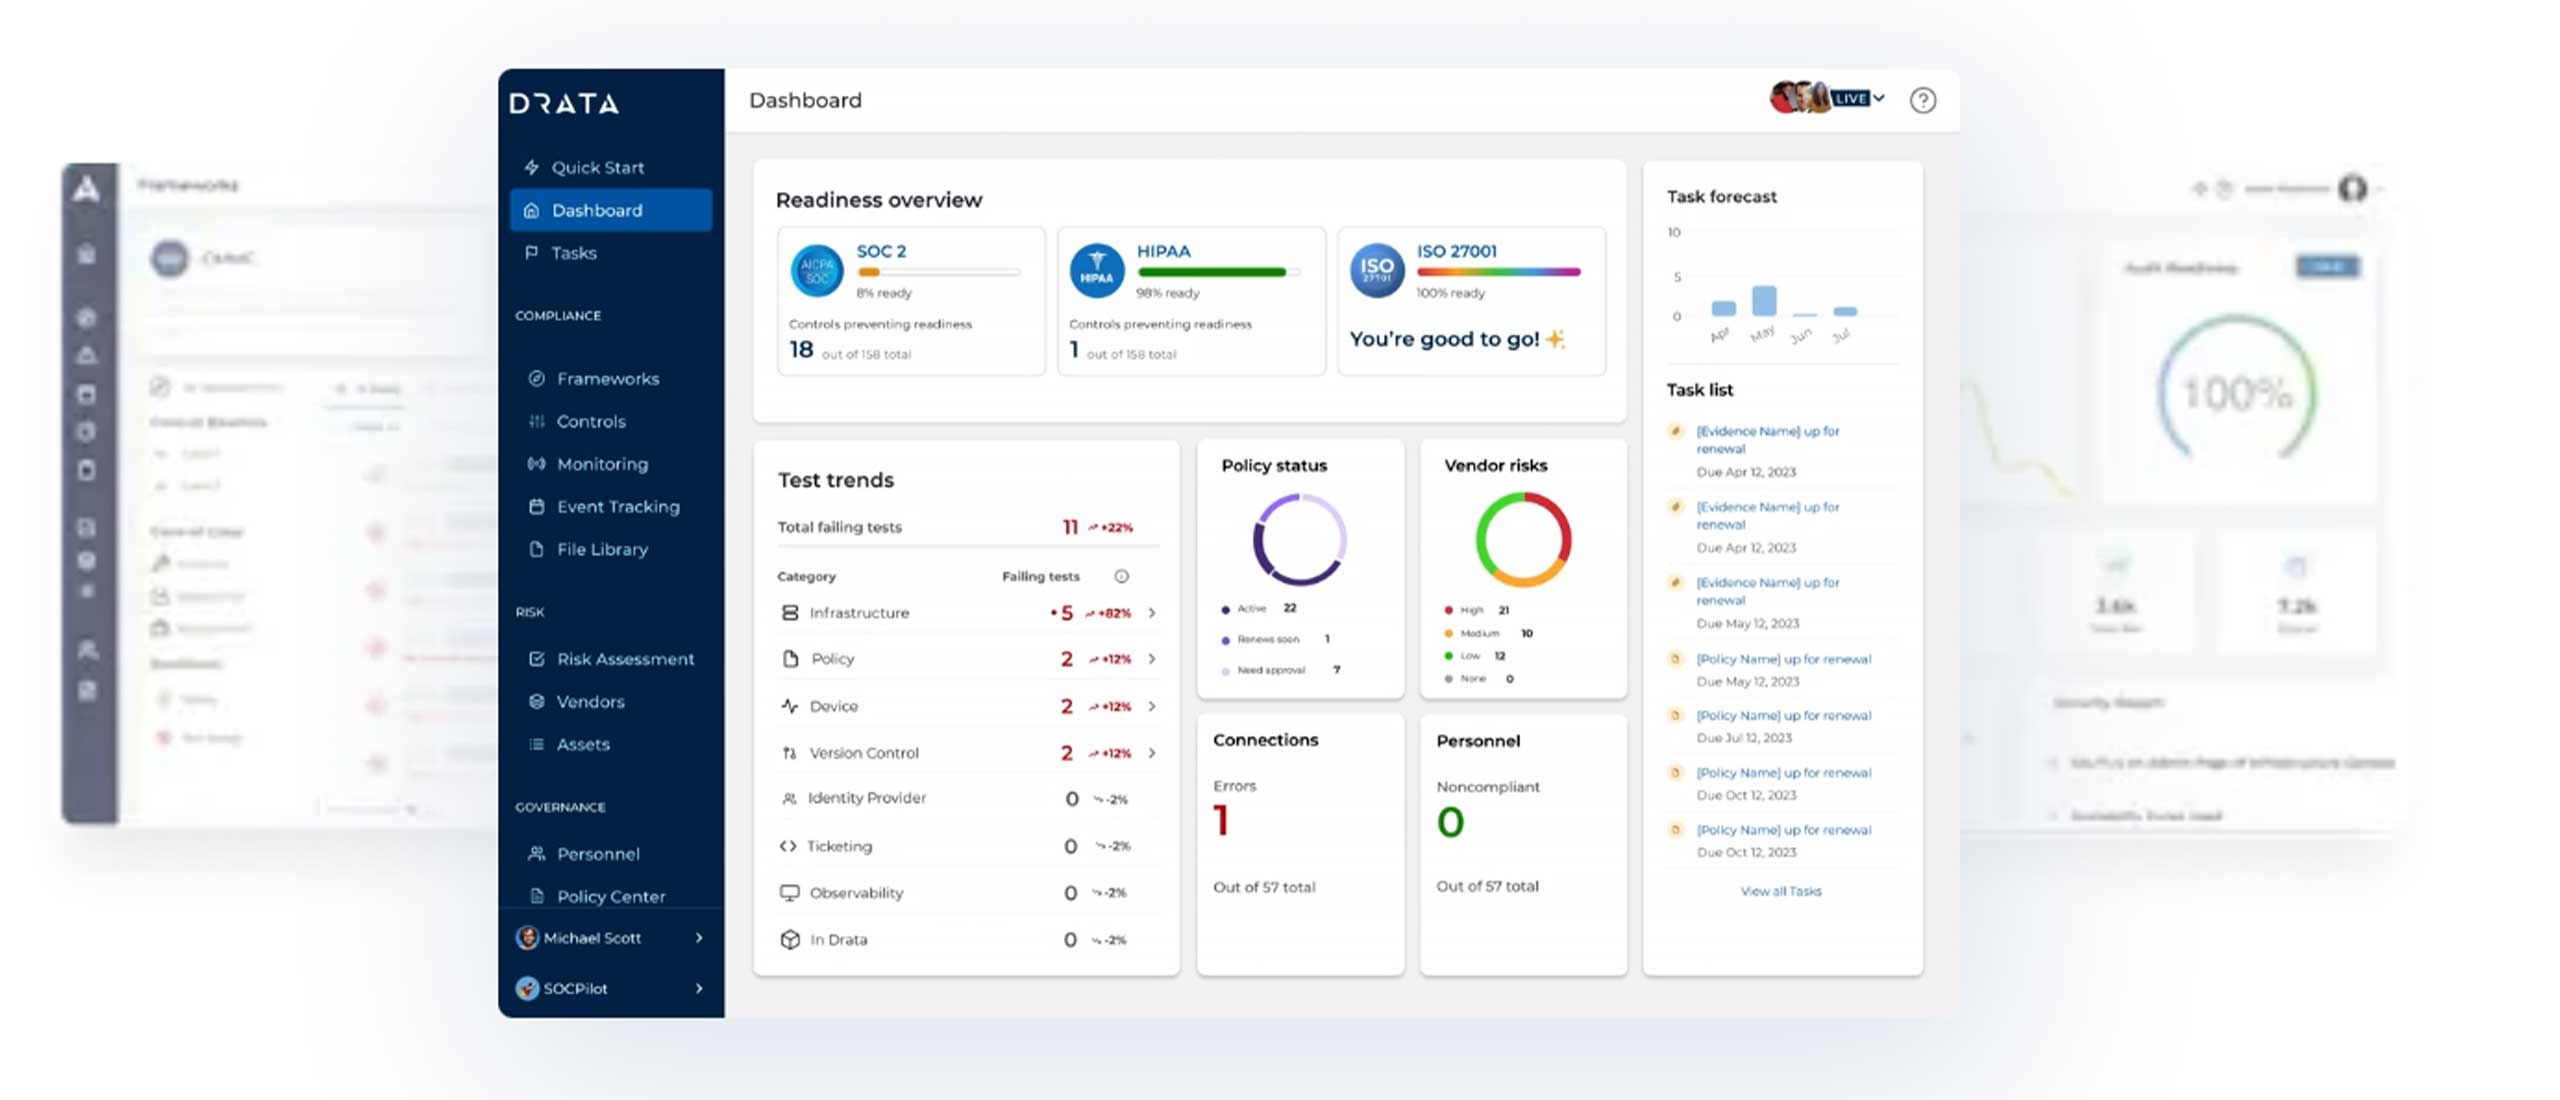Expand the SOCPilot chevron
This screenshot has width=2560, height=1100.
(x=699, y=988)
